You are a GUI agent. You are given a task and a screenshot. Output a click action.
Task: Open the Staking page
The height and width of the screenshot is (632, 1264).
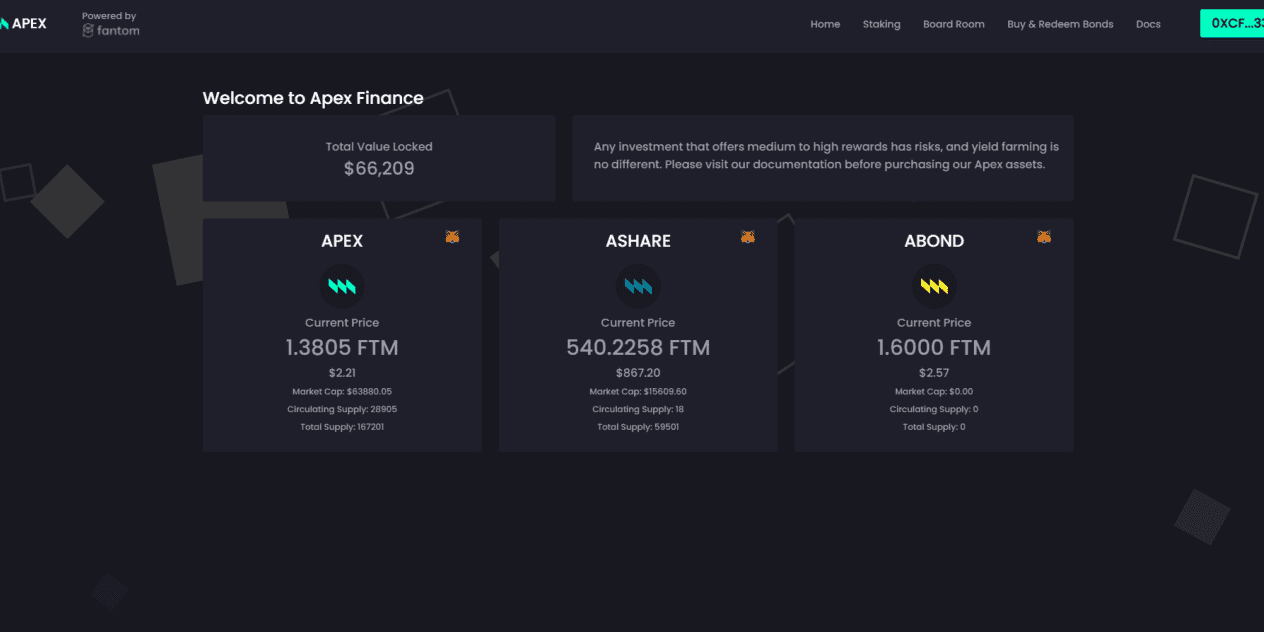point(882,24)
